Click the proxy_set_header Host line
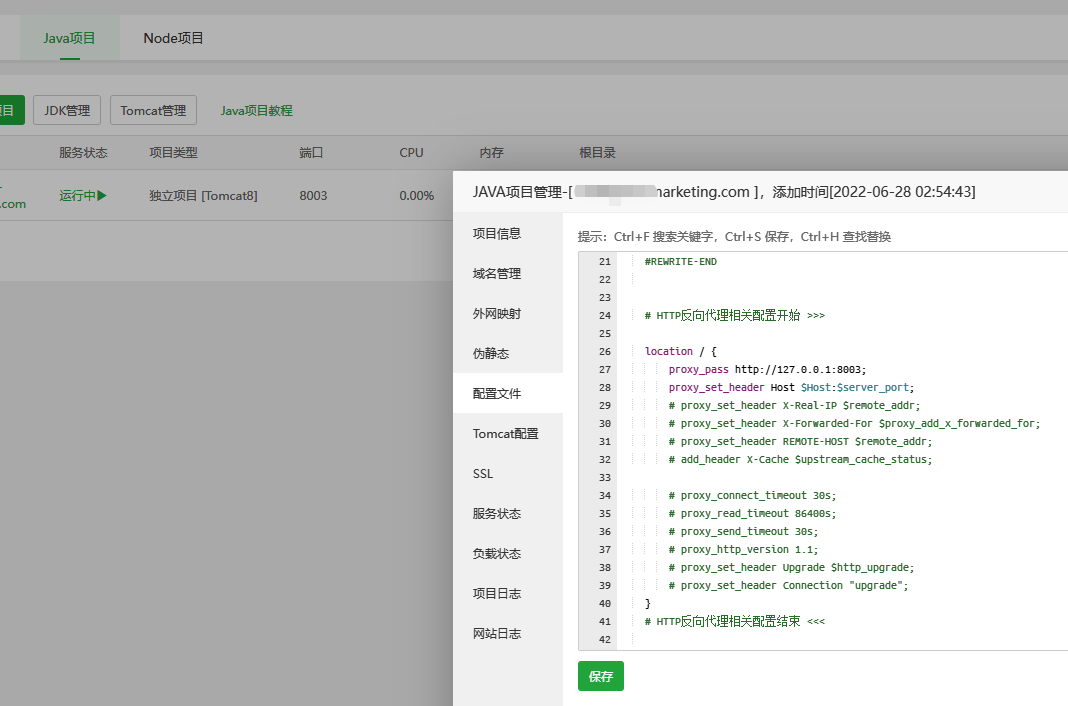1068x706 pixels. click(x=791, y=387)
